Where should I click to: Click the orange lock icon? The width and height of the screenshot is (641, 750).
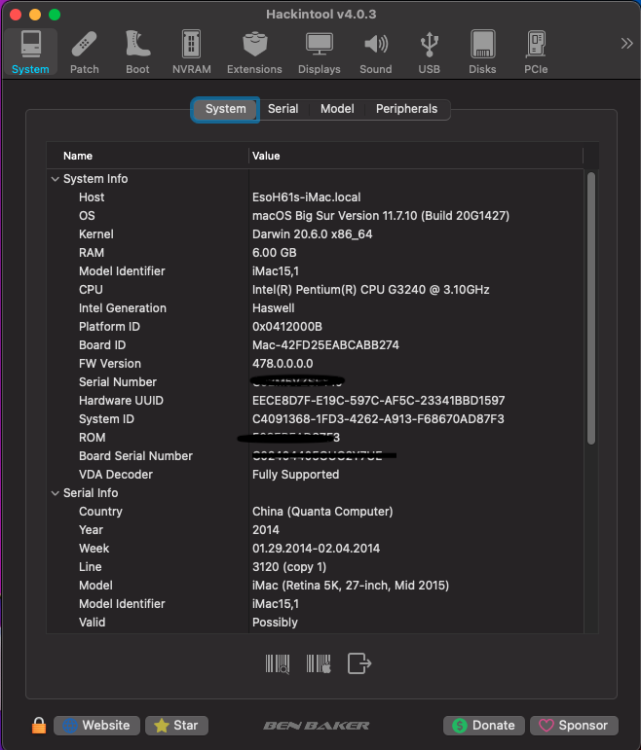[x=39, y=725]
